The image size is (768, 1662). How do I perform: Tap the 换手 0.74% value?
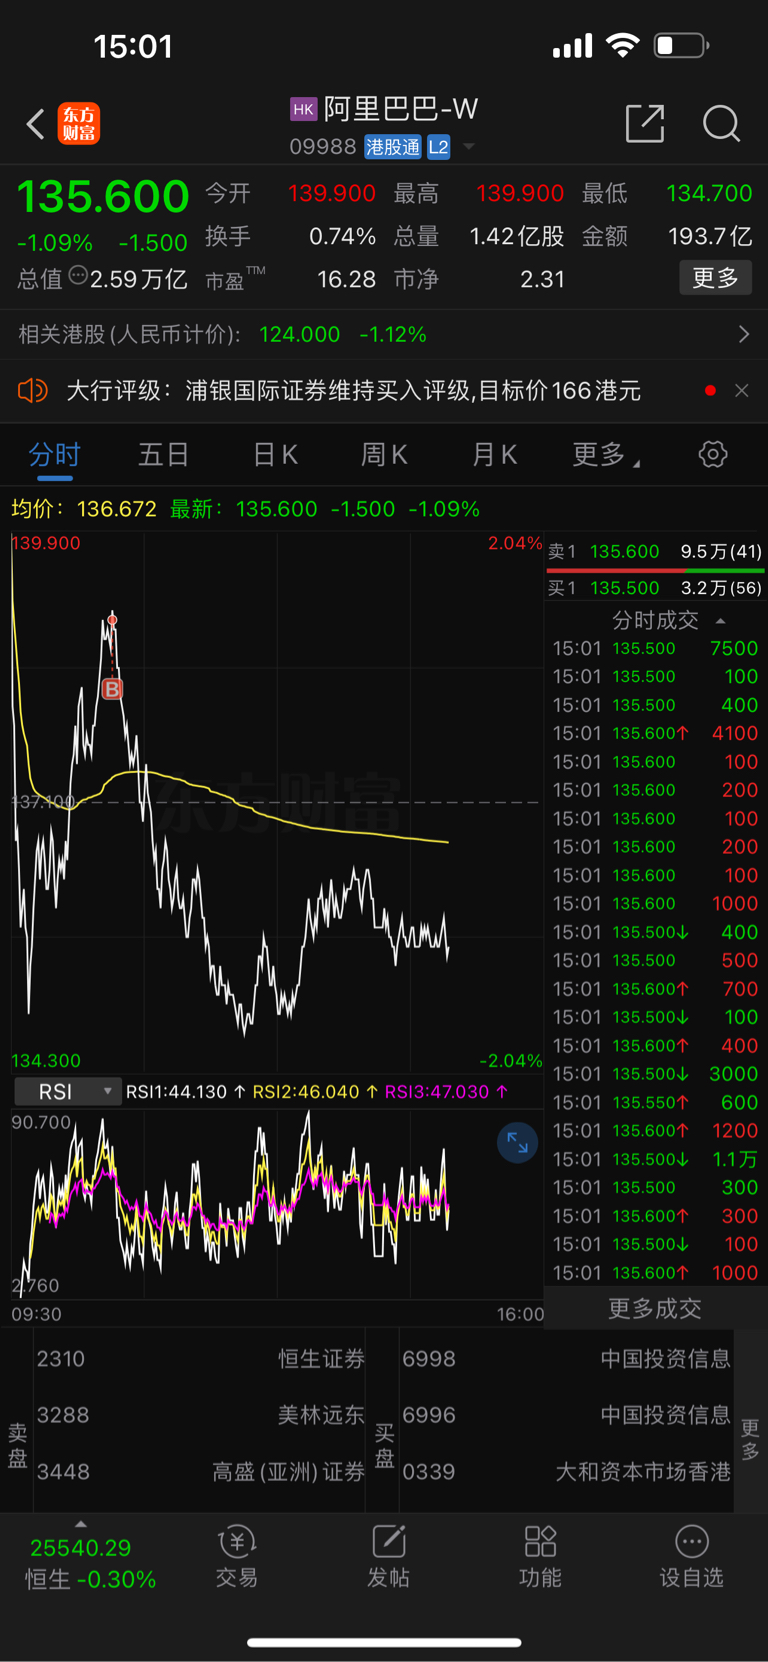(342, 236)
